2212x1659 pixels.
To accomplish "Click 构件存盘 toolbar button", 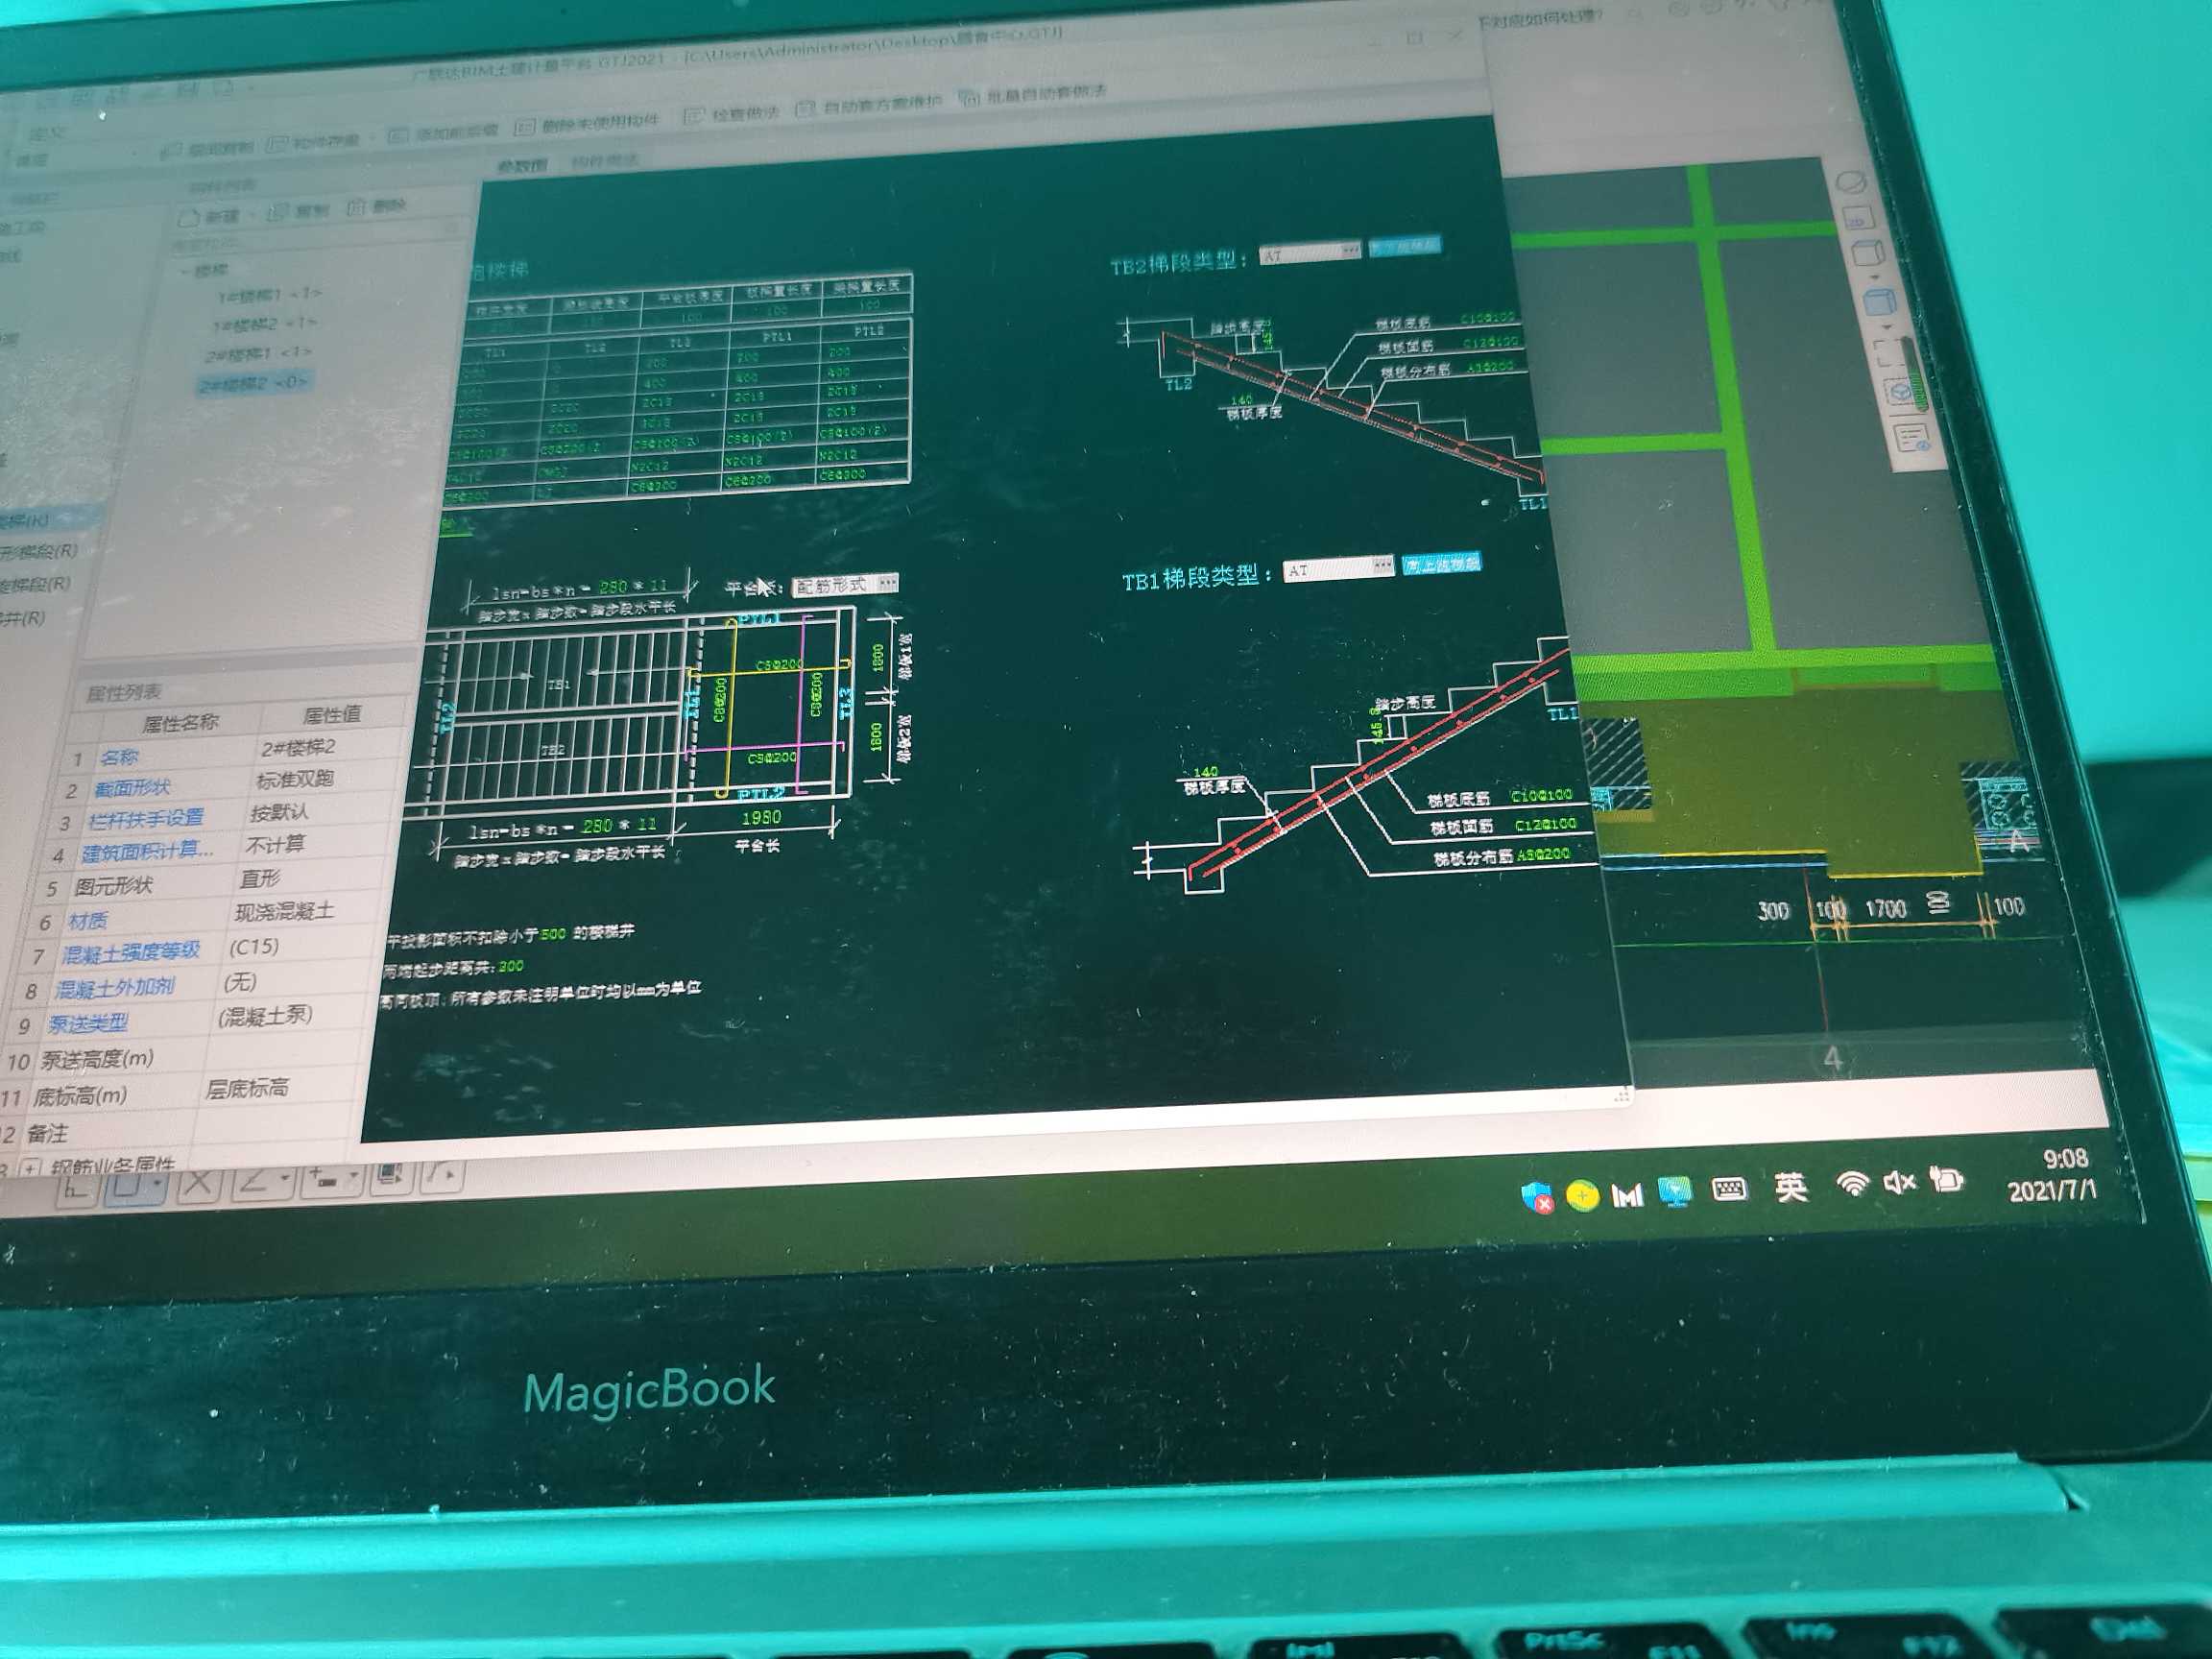I will (x=313, y=141).
